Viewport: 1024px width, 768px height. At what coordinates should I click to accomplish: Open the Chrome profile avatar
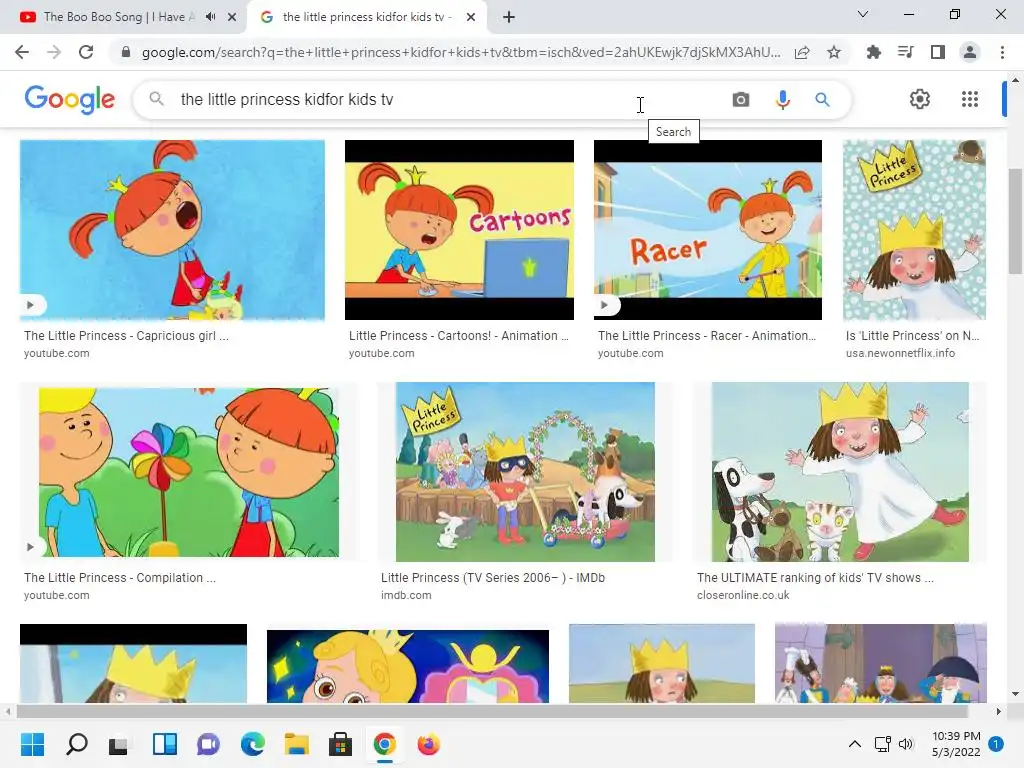click(970, 52)
